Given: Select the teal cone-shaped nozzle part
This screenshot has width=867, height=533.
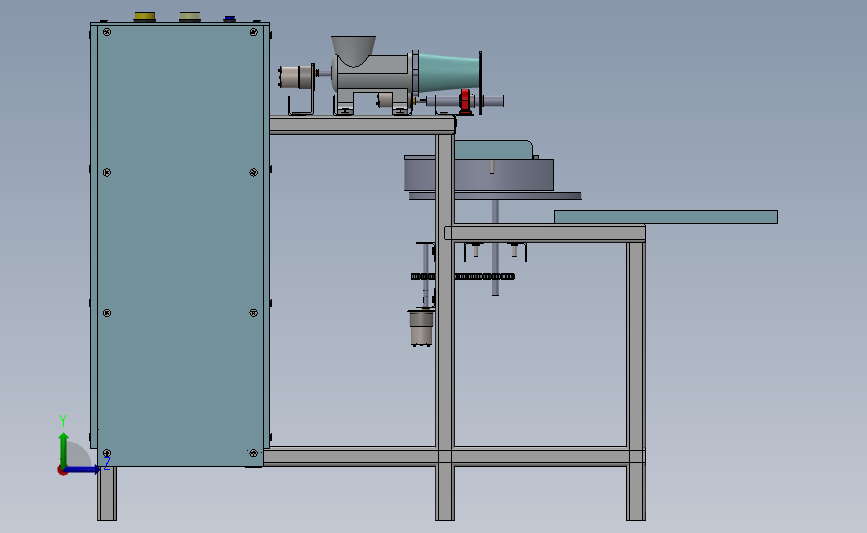Looking at the screenshot, I should click(x=448, y=72).
